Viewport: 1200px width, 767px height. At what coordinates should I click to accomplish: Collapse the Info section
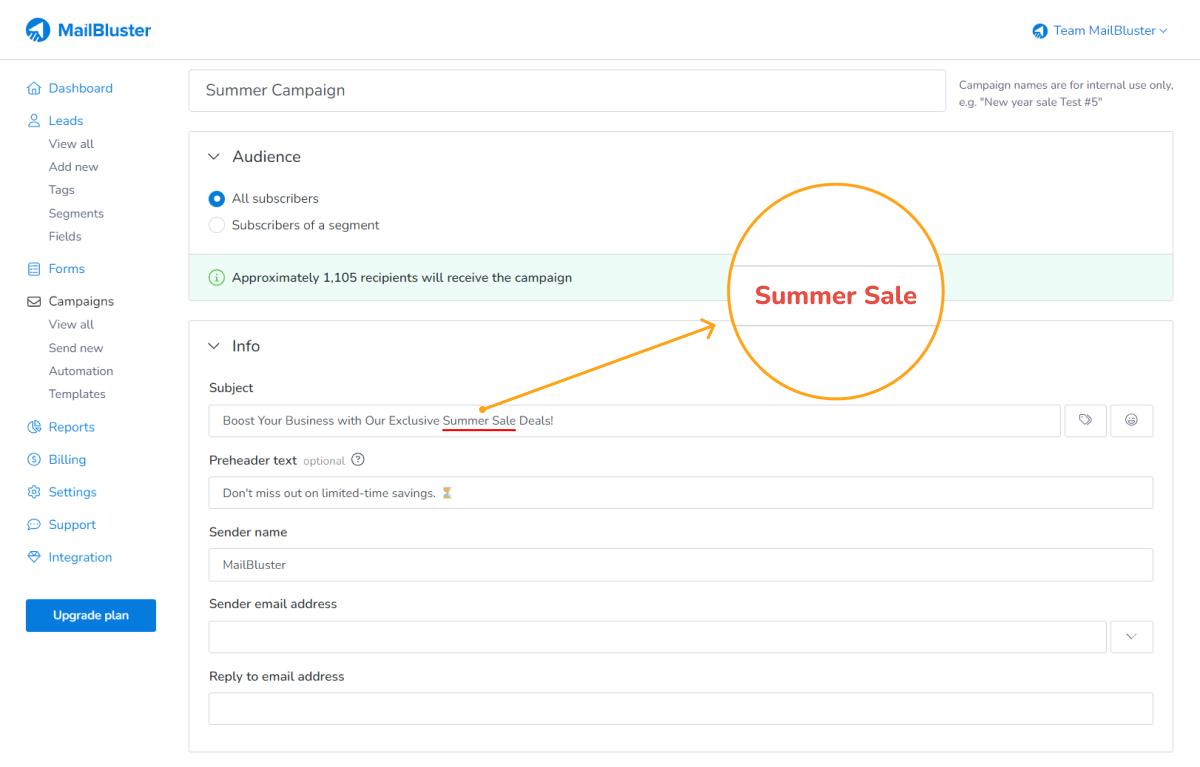[x=213, y=346]
